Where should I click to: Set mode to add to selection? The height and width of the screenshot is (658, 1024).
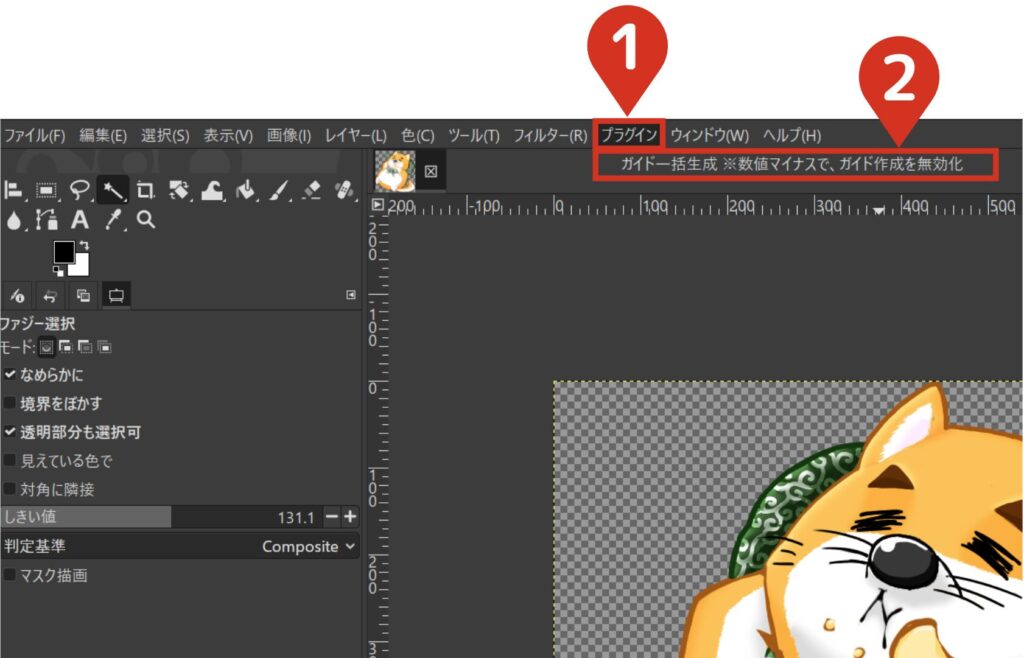[x=65, y=347]
